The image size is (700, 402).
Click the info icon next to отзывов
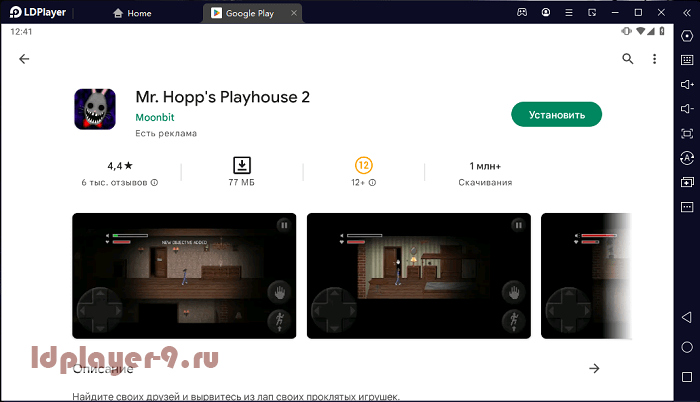click(154, 182)
